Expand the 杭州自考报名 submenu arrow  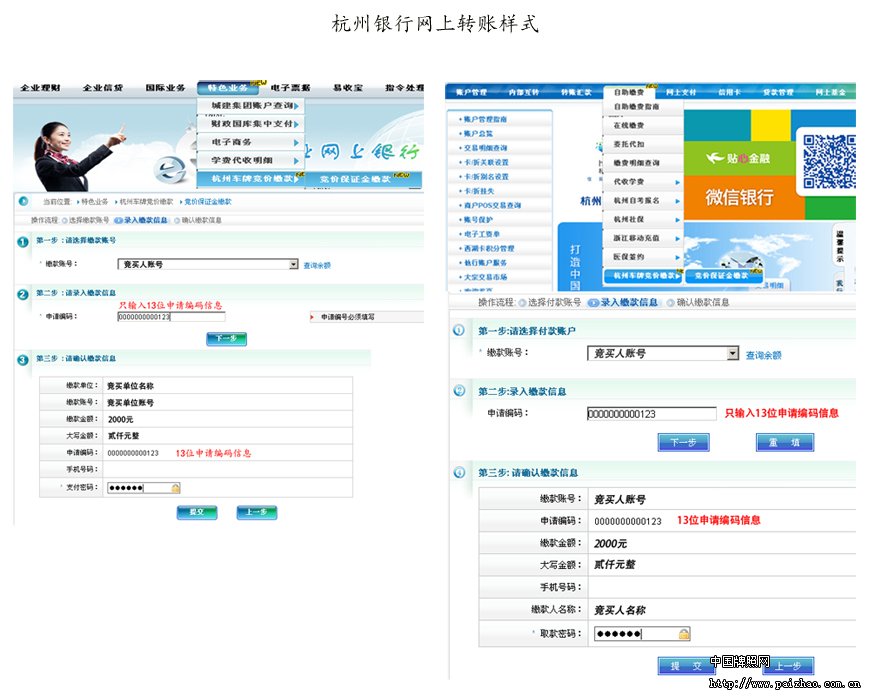(677, 201)
